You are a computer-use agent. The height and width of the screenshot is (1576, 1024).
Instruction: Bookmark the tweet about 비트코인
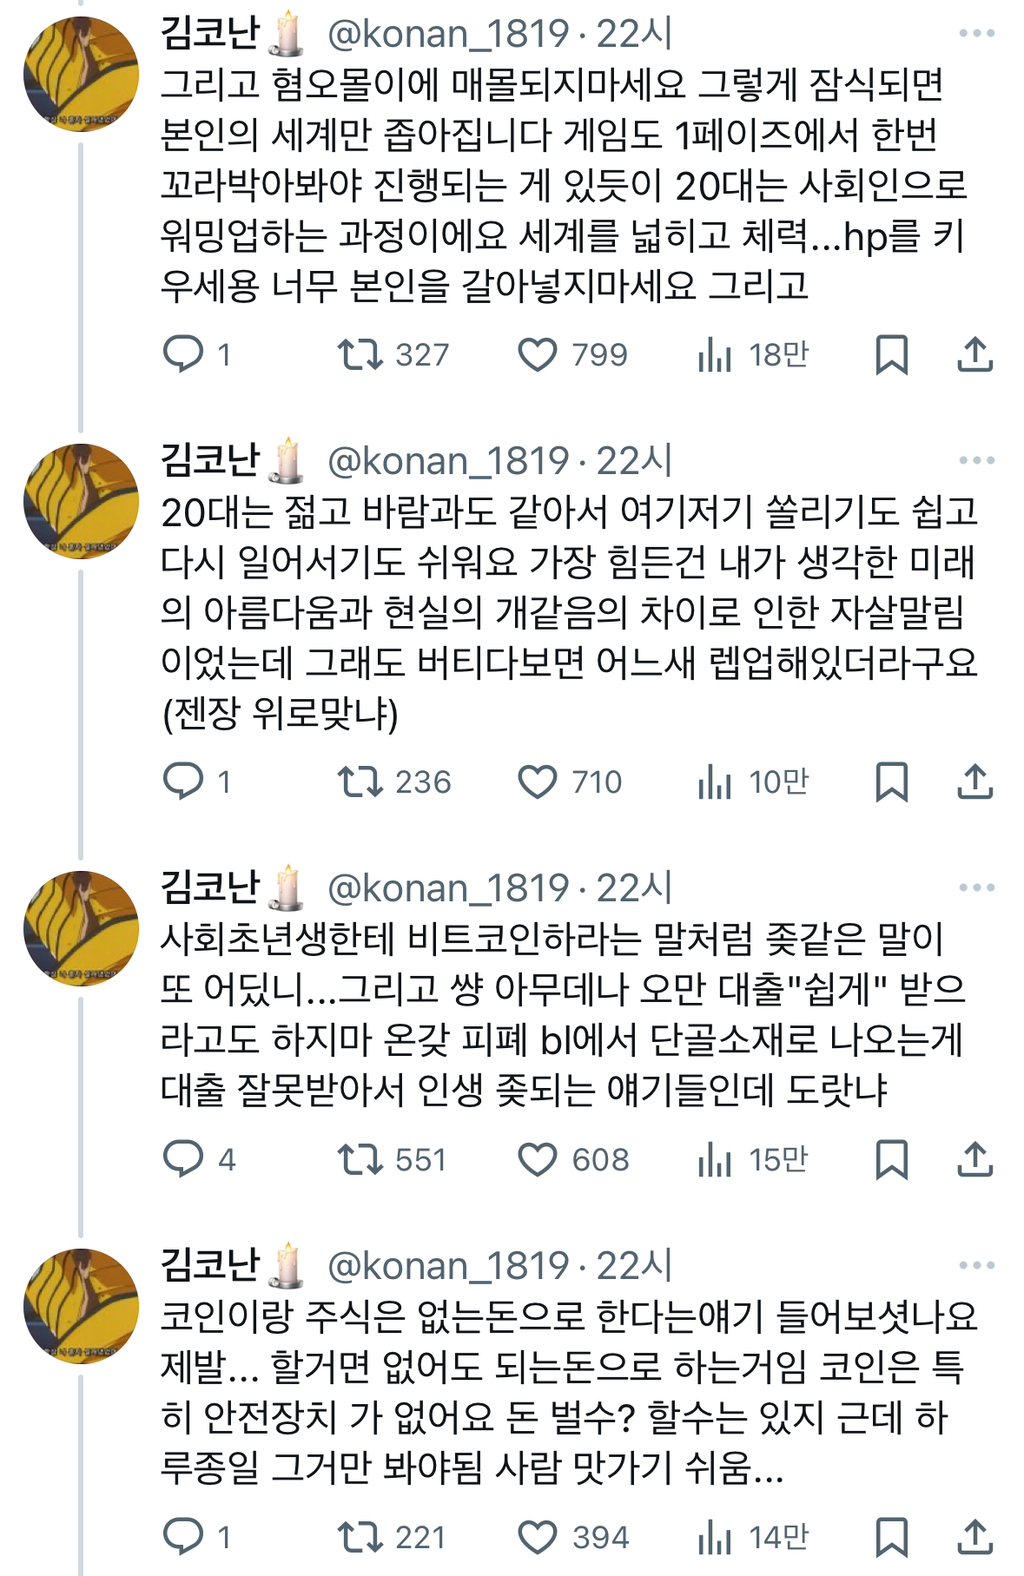891,1161
